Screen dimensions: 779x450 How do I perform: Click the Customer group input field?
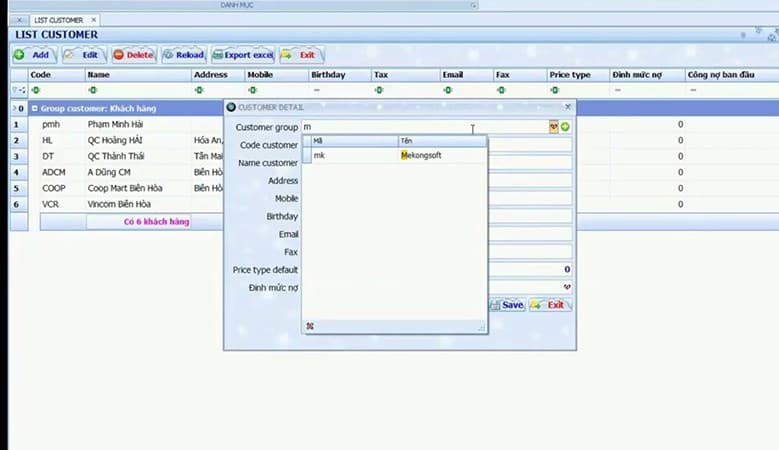coord(420,127)
